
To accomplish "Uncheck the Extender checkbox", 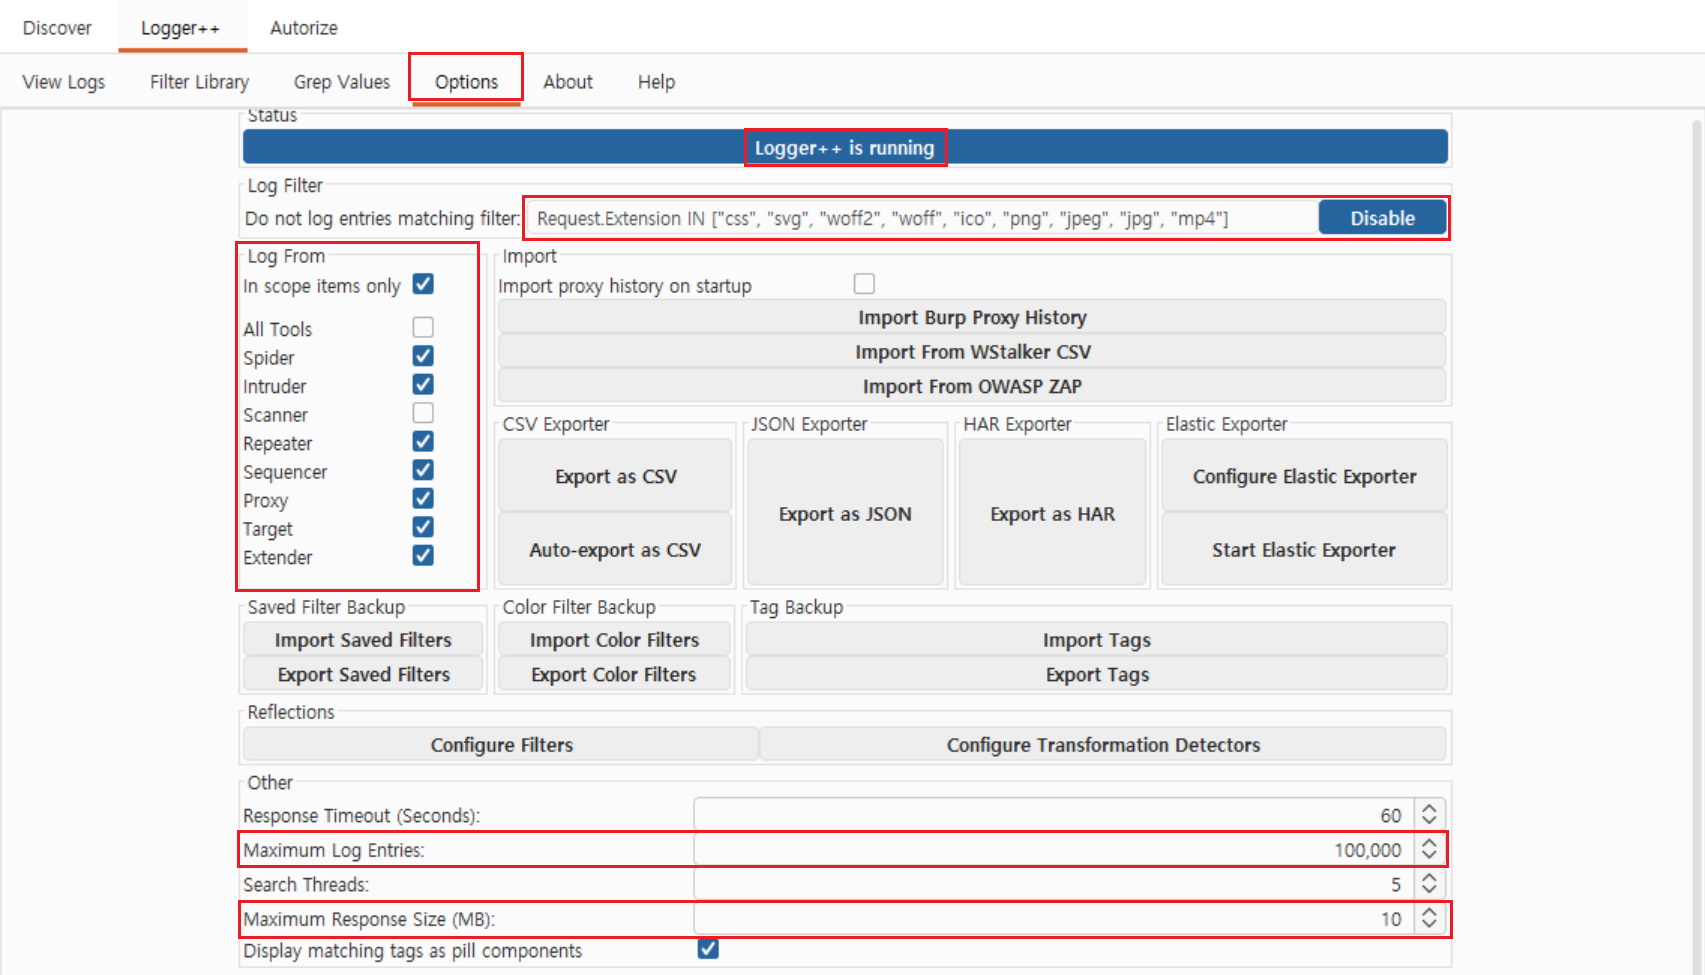I will pyautogui.click(x=423, y=555).
